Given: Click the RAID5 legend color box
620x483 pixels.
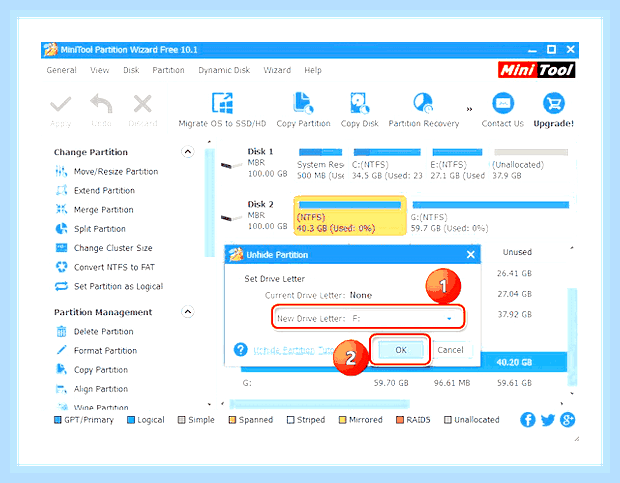Looking at the screenshot, I should click(x=400, y=420).
